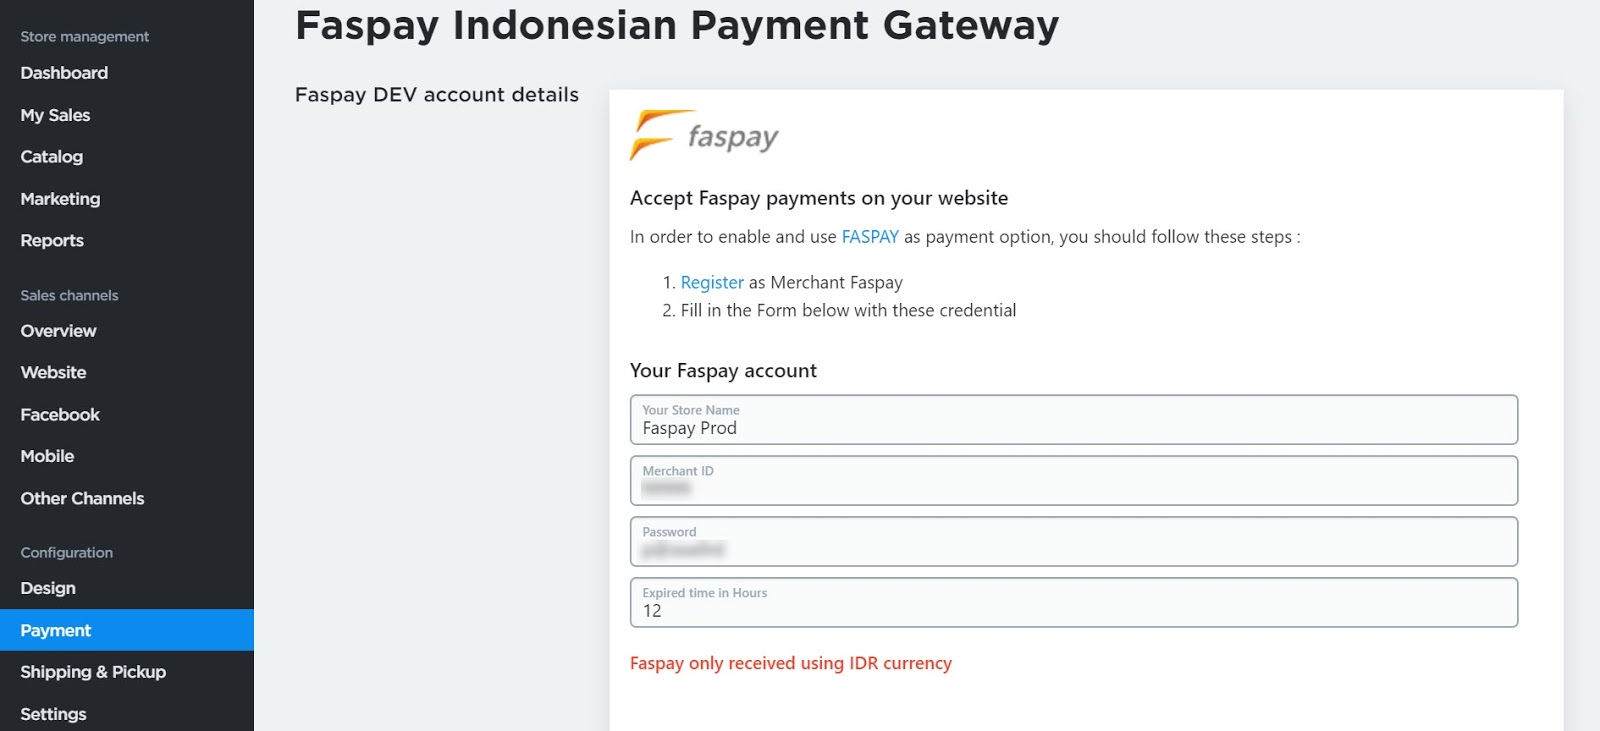Select Marketing in the sidebar

(x=60, y=199)
